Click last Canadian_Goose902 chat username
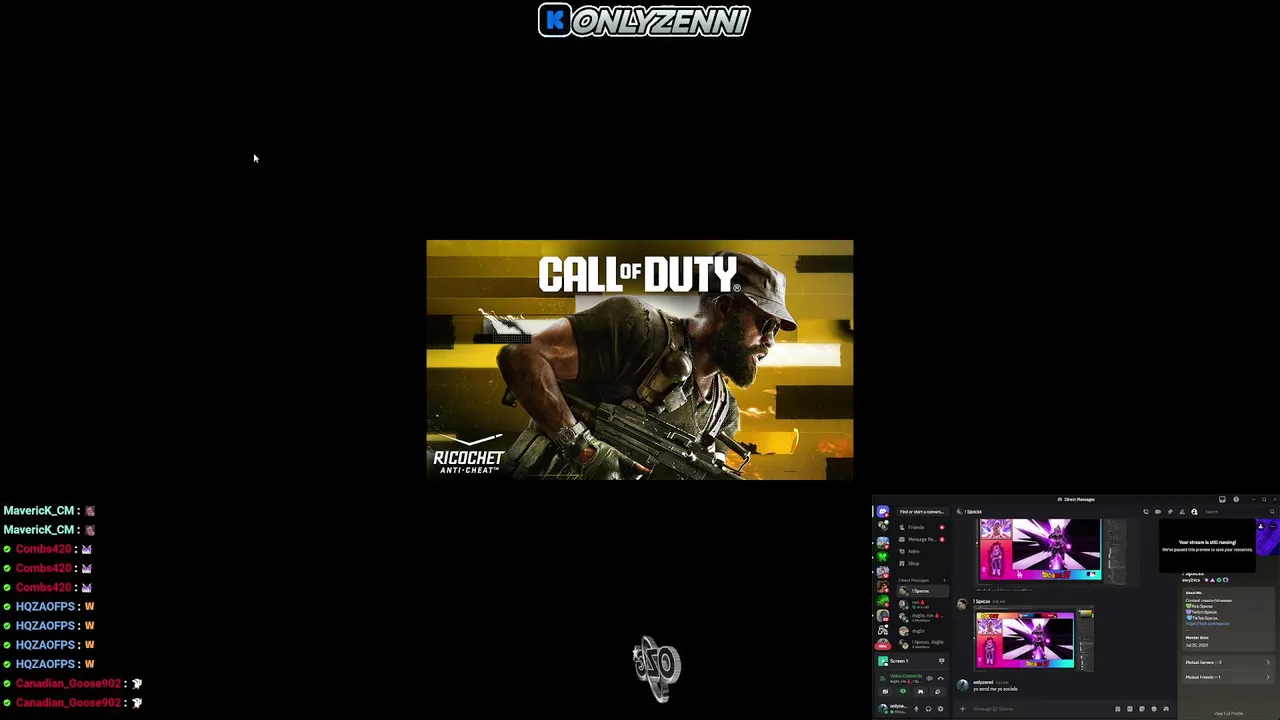Viewport: 1280px width, 720px height. tap(68, 703)
